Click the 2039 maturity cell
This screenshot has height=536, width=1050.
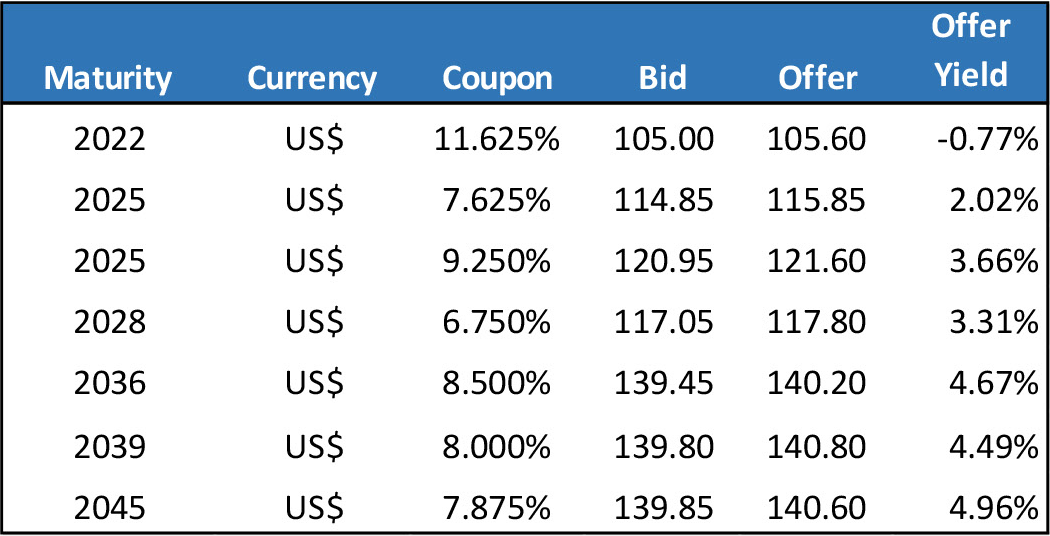coord(109,447)
